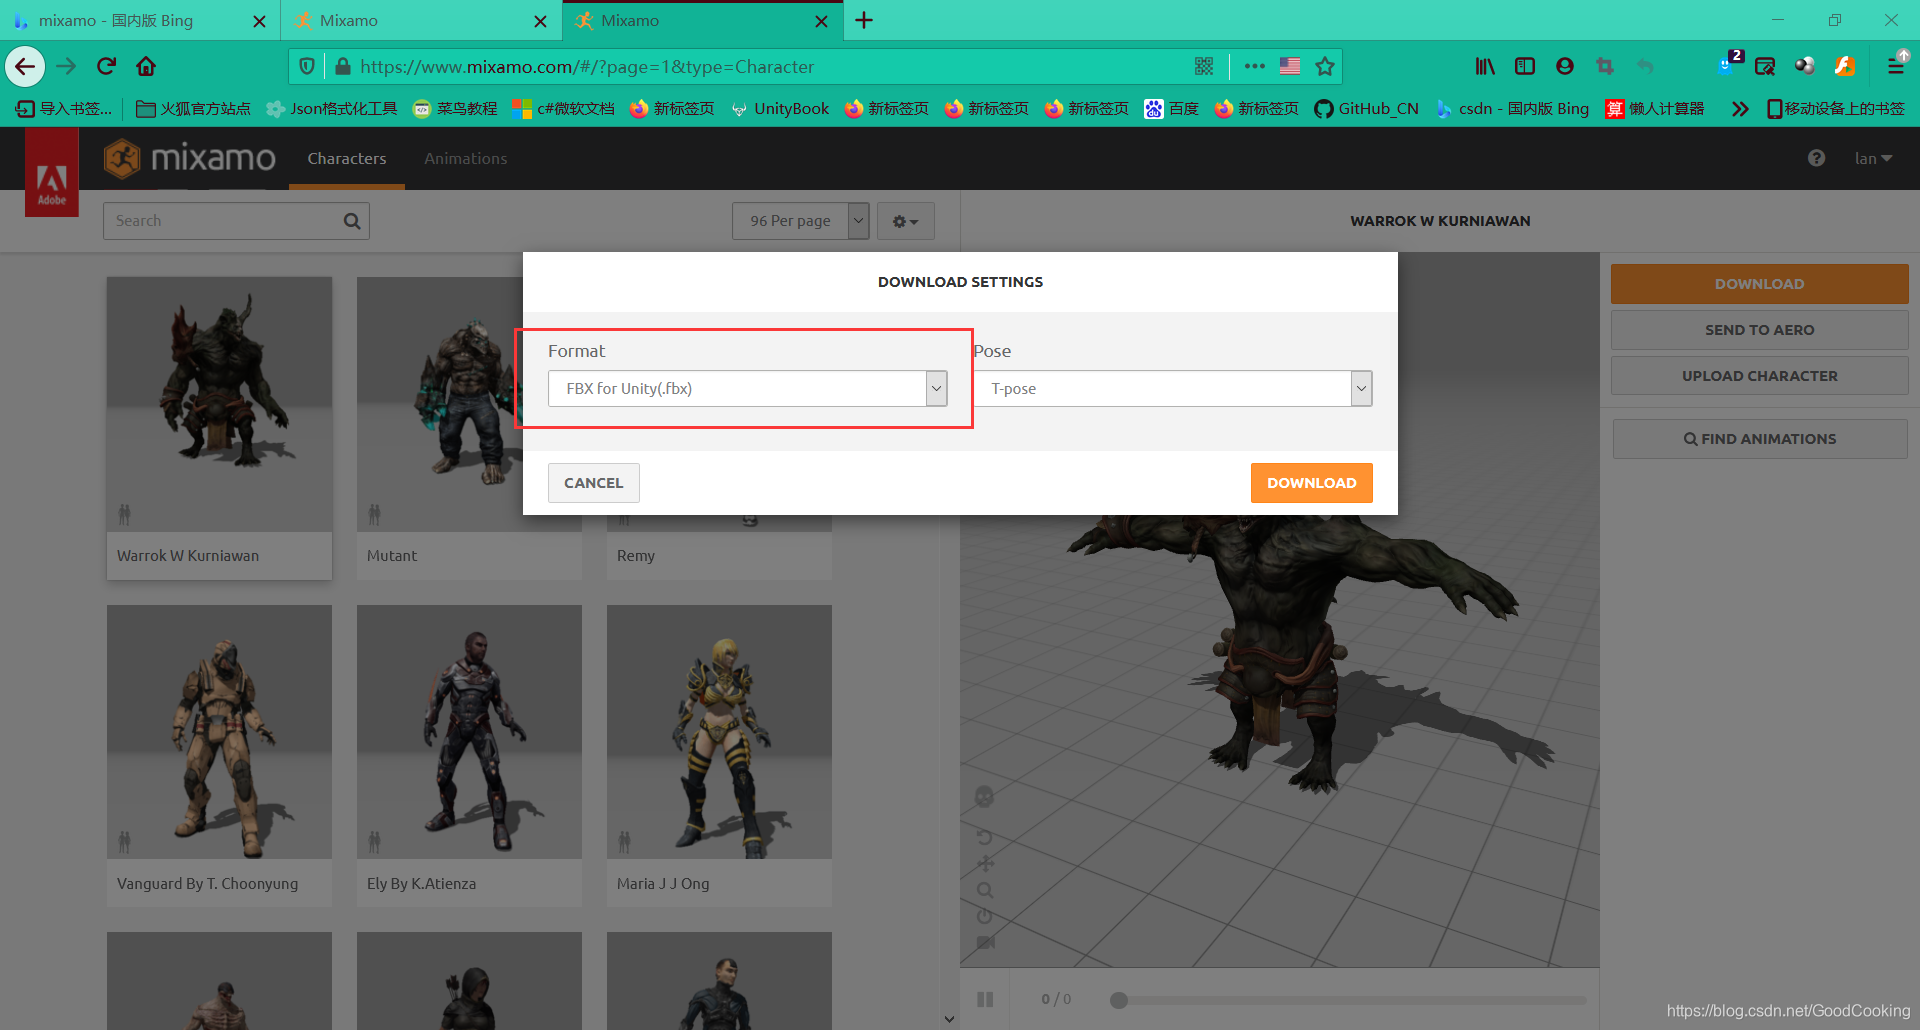Select Vanguard By T. Choonyung thumbnail

pyautogui.click(x=219, y=732)
